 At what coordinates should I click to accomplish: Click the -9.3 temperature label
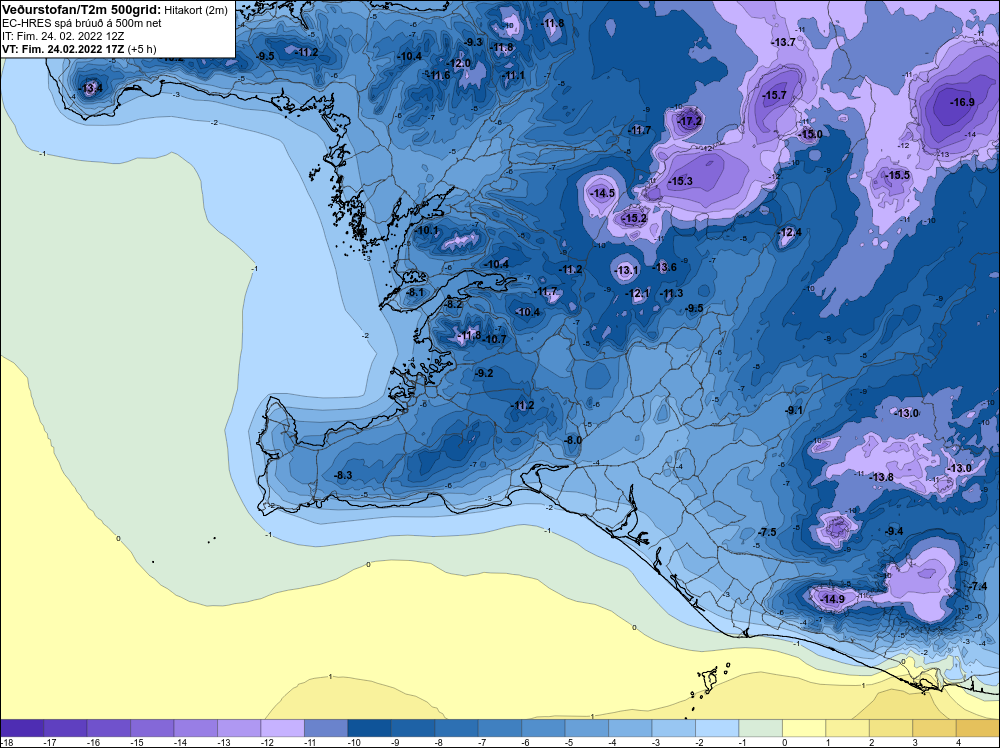(474, 42)
